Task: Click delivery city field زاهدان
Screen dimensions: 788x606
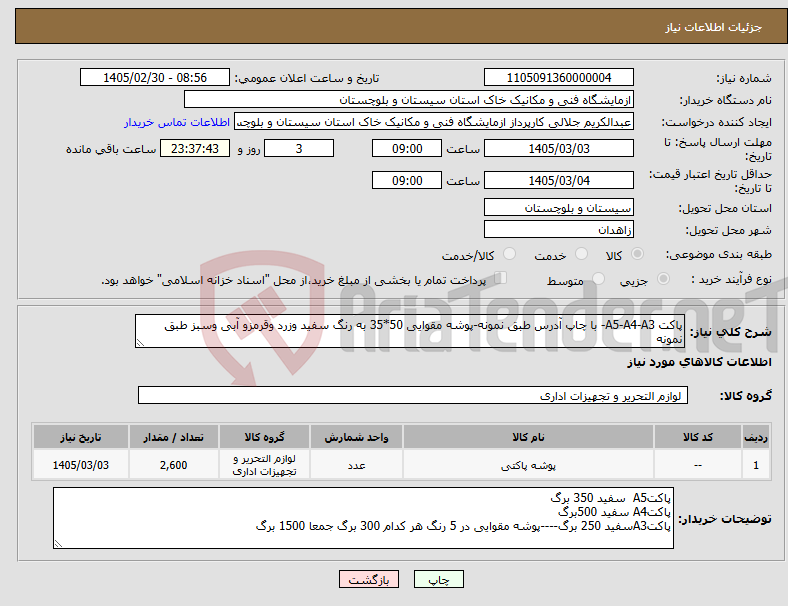Action: click(x=558, y=230)
